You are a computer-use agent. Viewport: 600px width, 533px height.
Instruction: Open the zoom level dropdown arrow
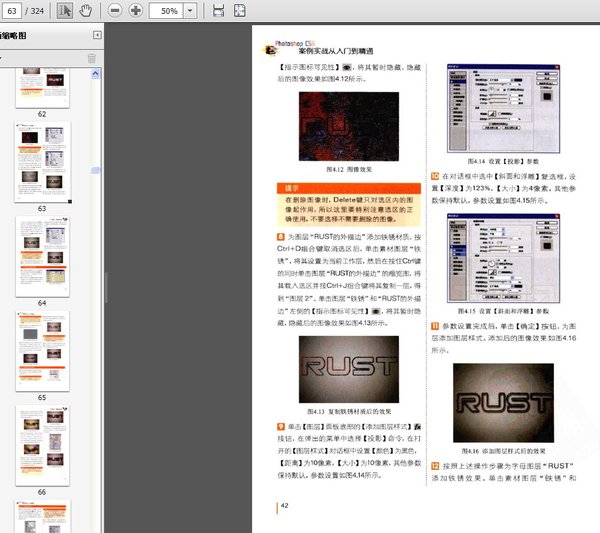tap(190, 11)
